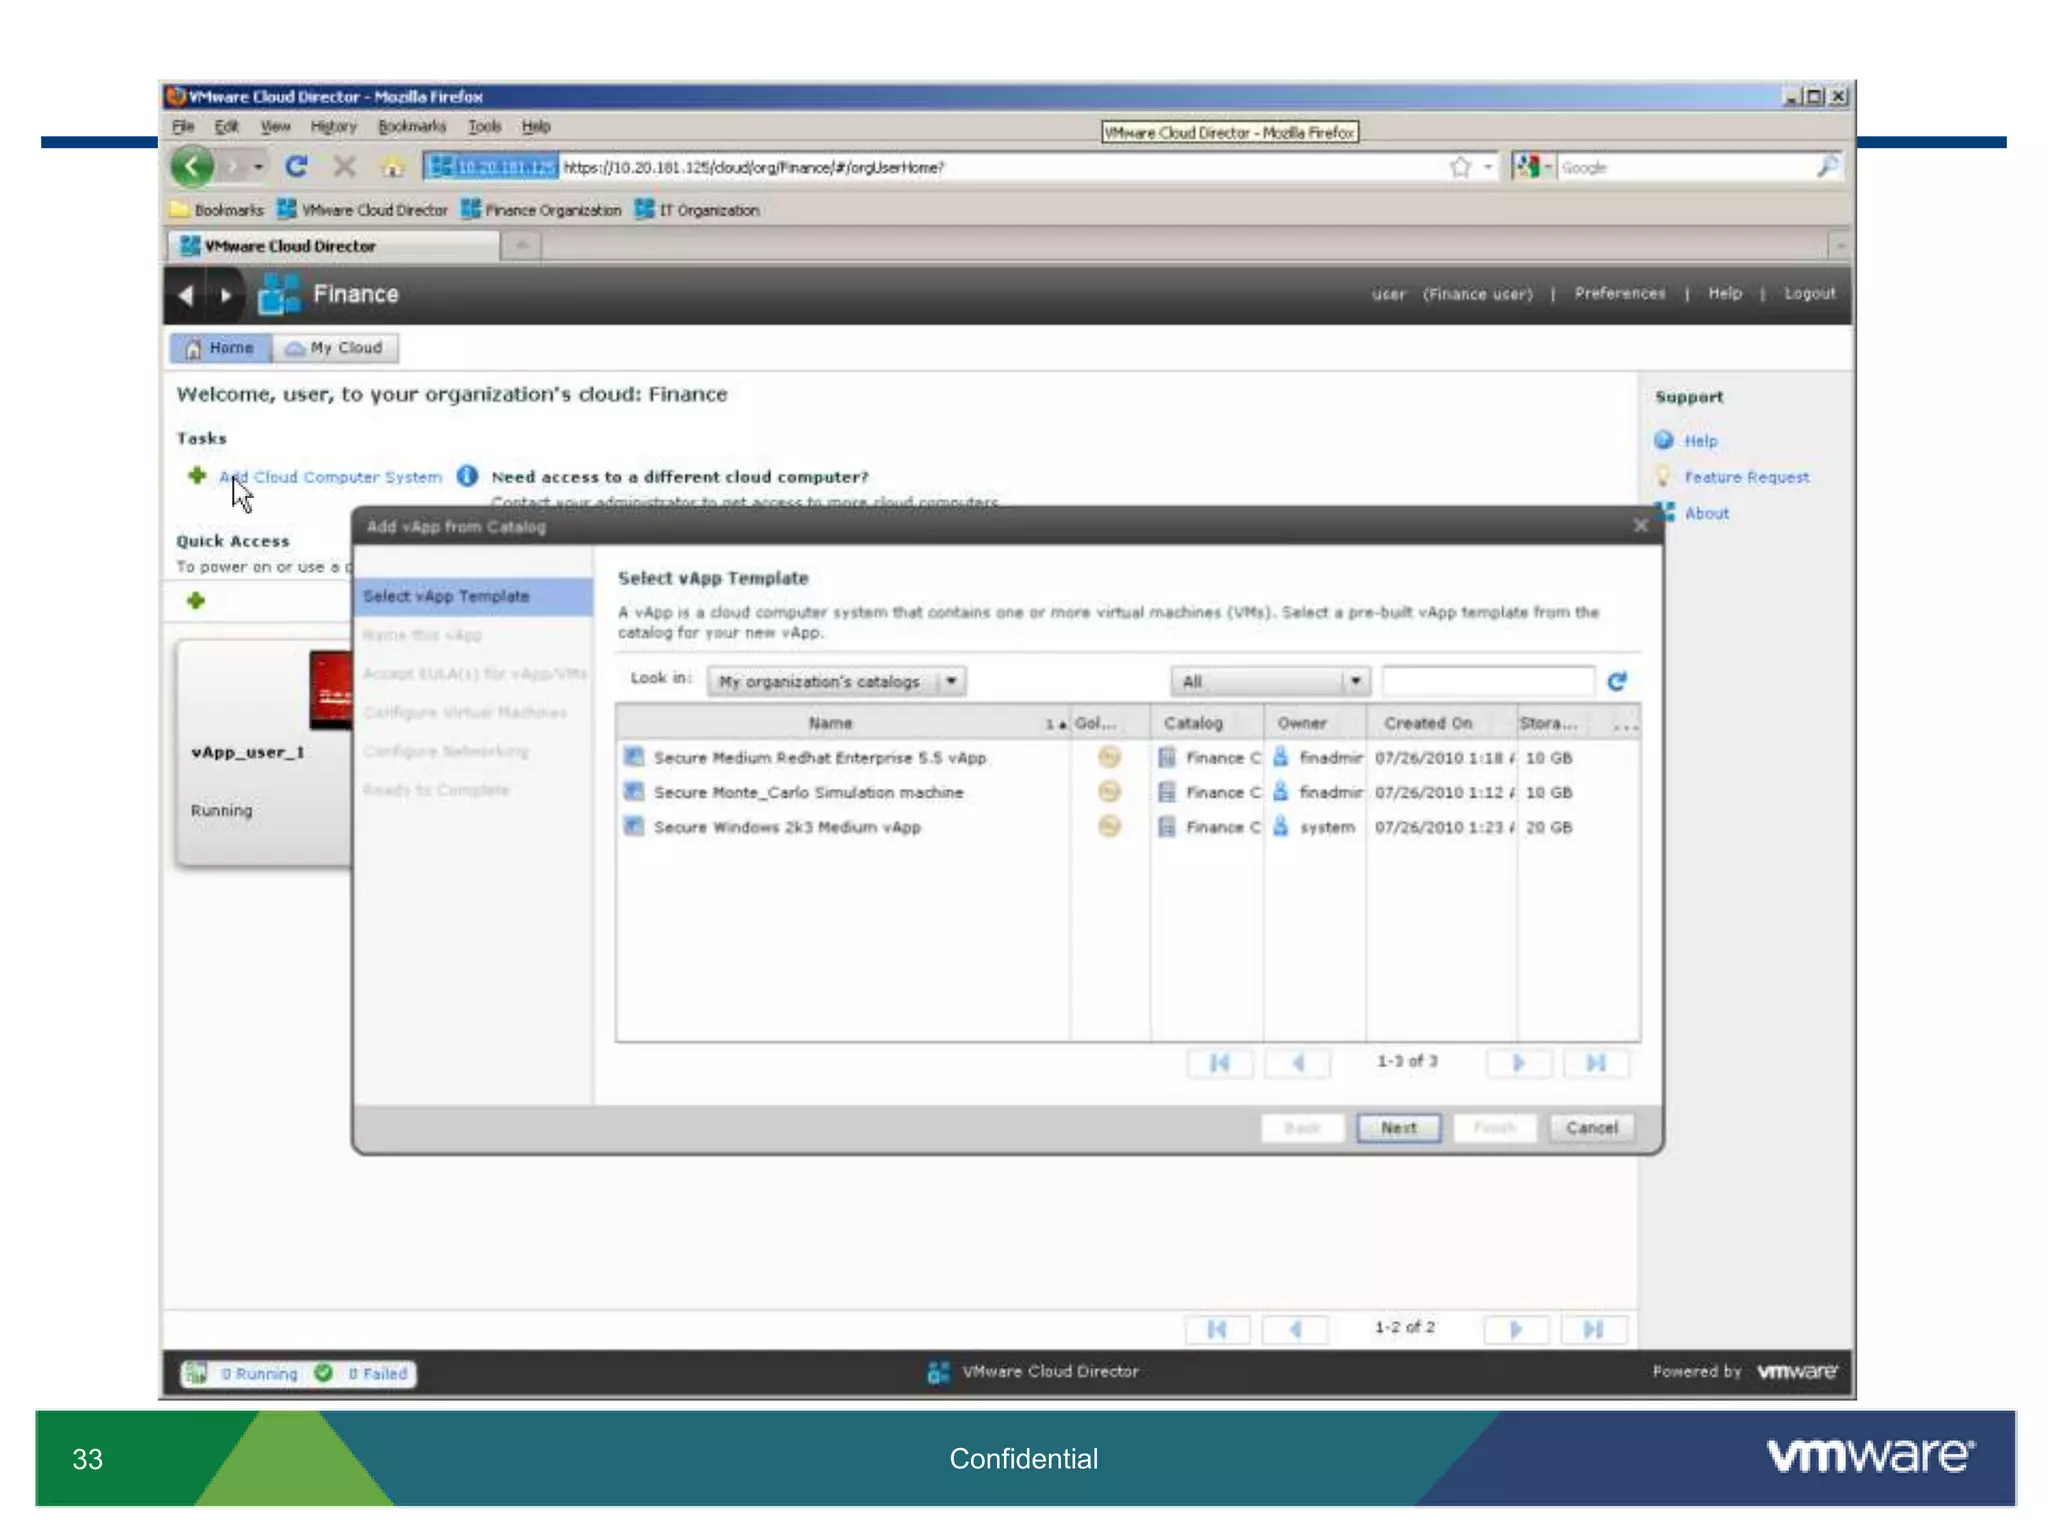Switch to the My Cloud tab

point(336,348)
